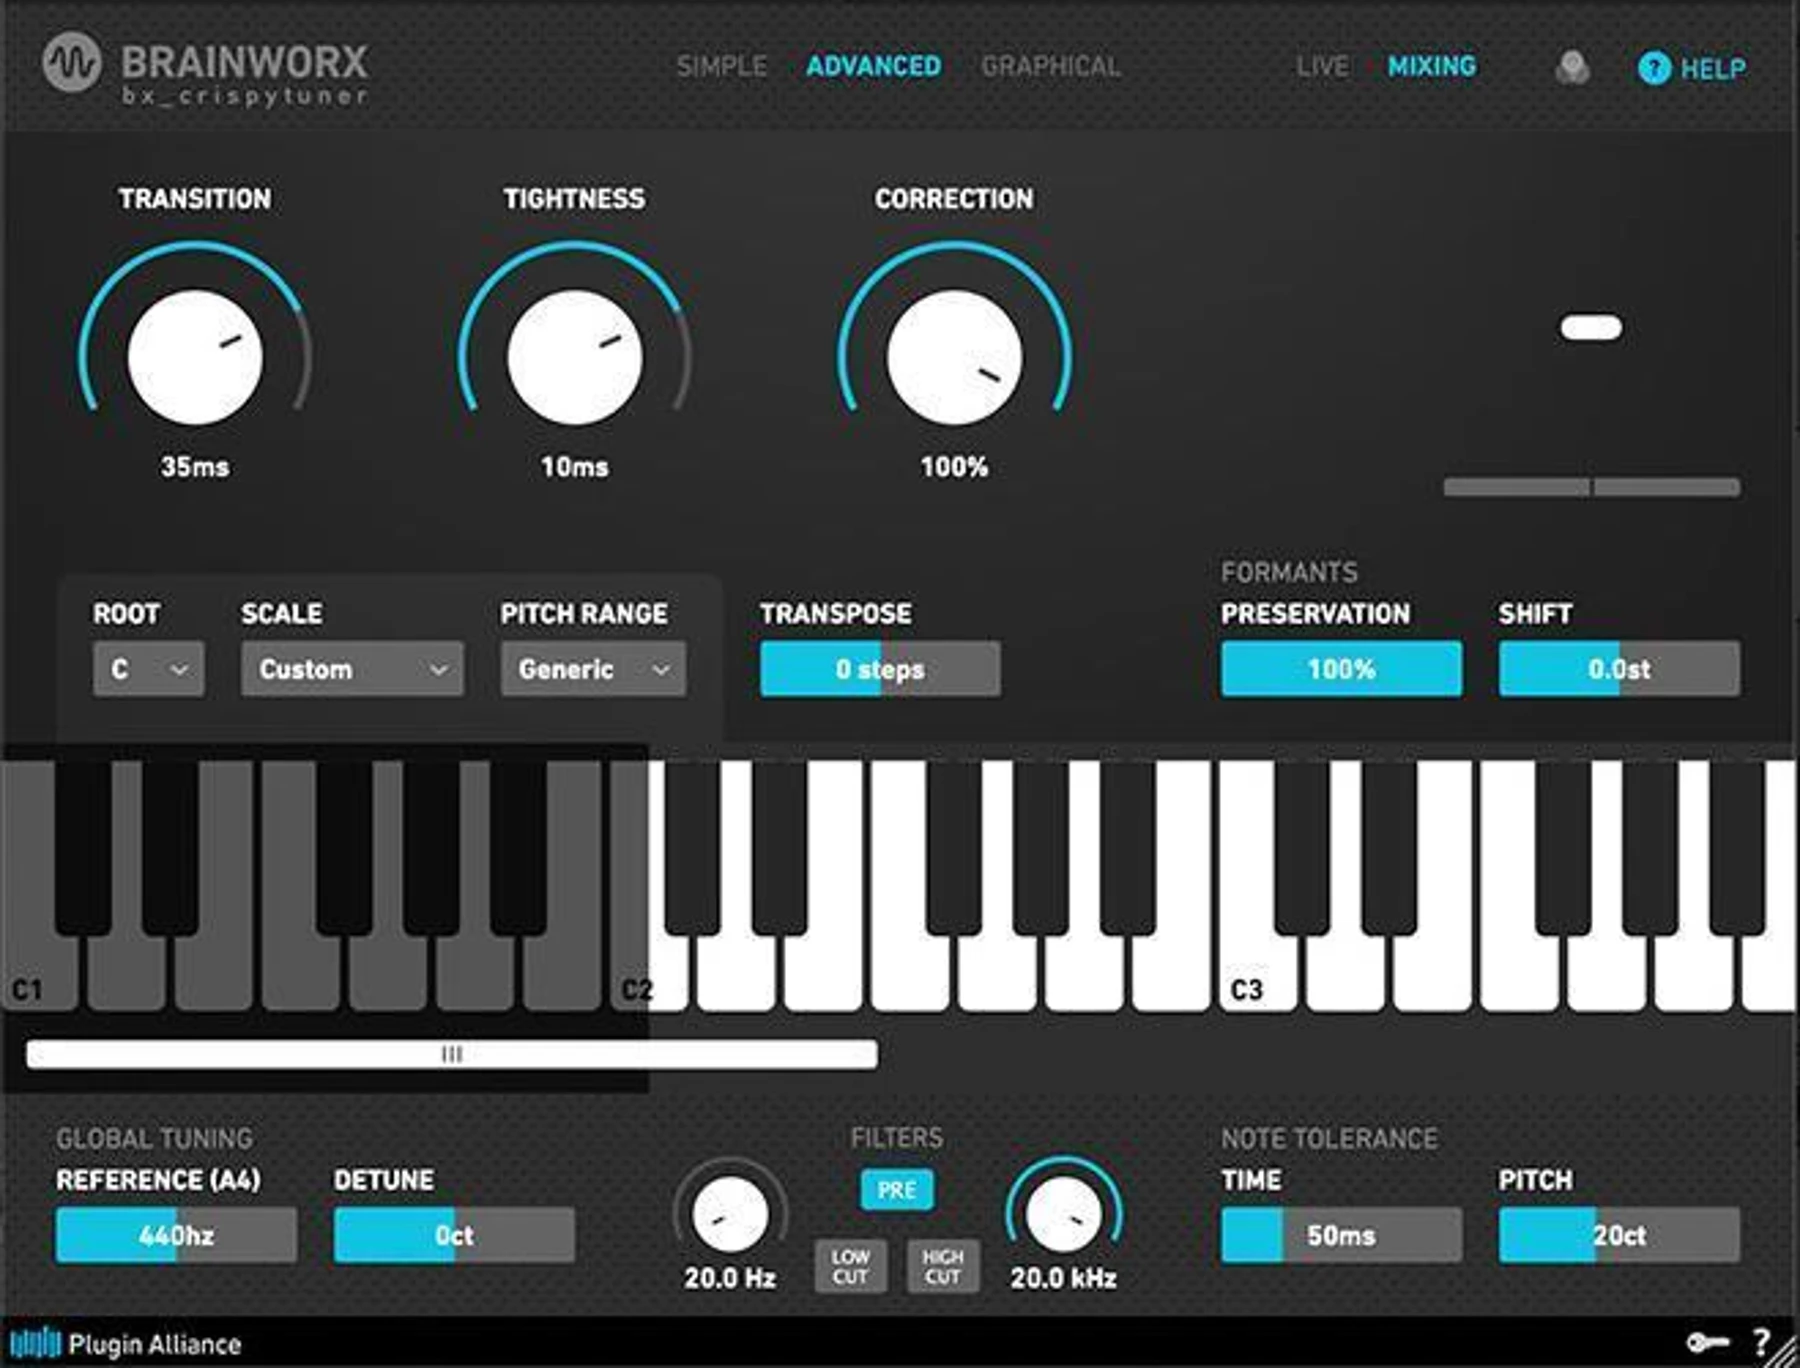Click the CORRECTION knob

(955, 357)
